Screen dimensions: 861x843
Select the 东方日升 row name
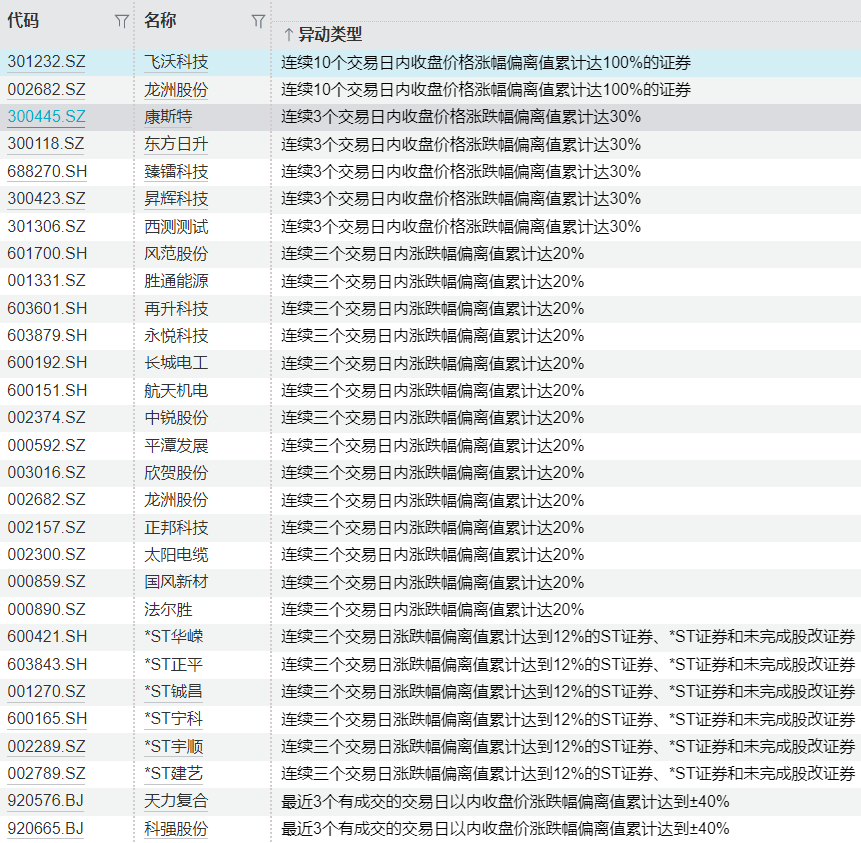tap(176, 144)
